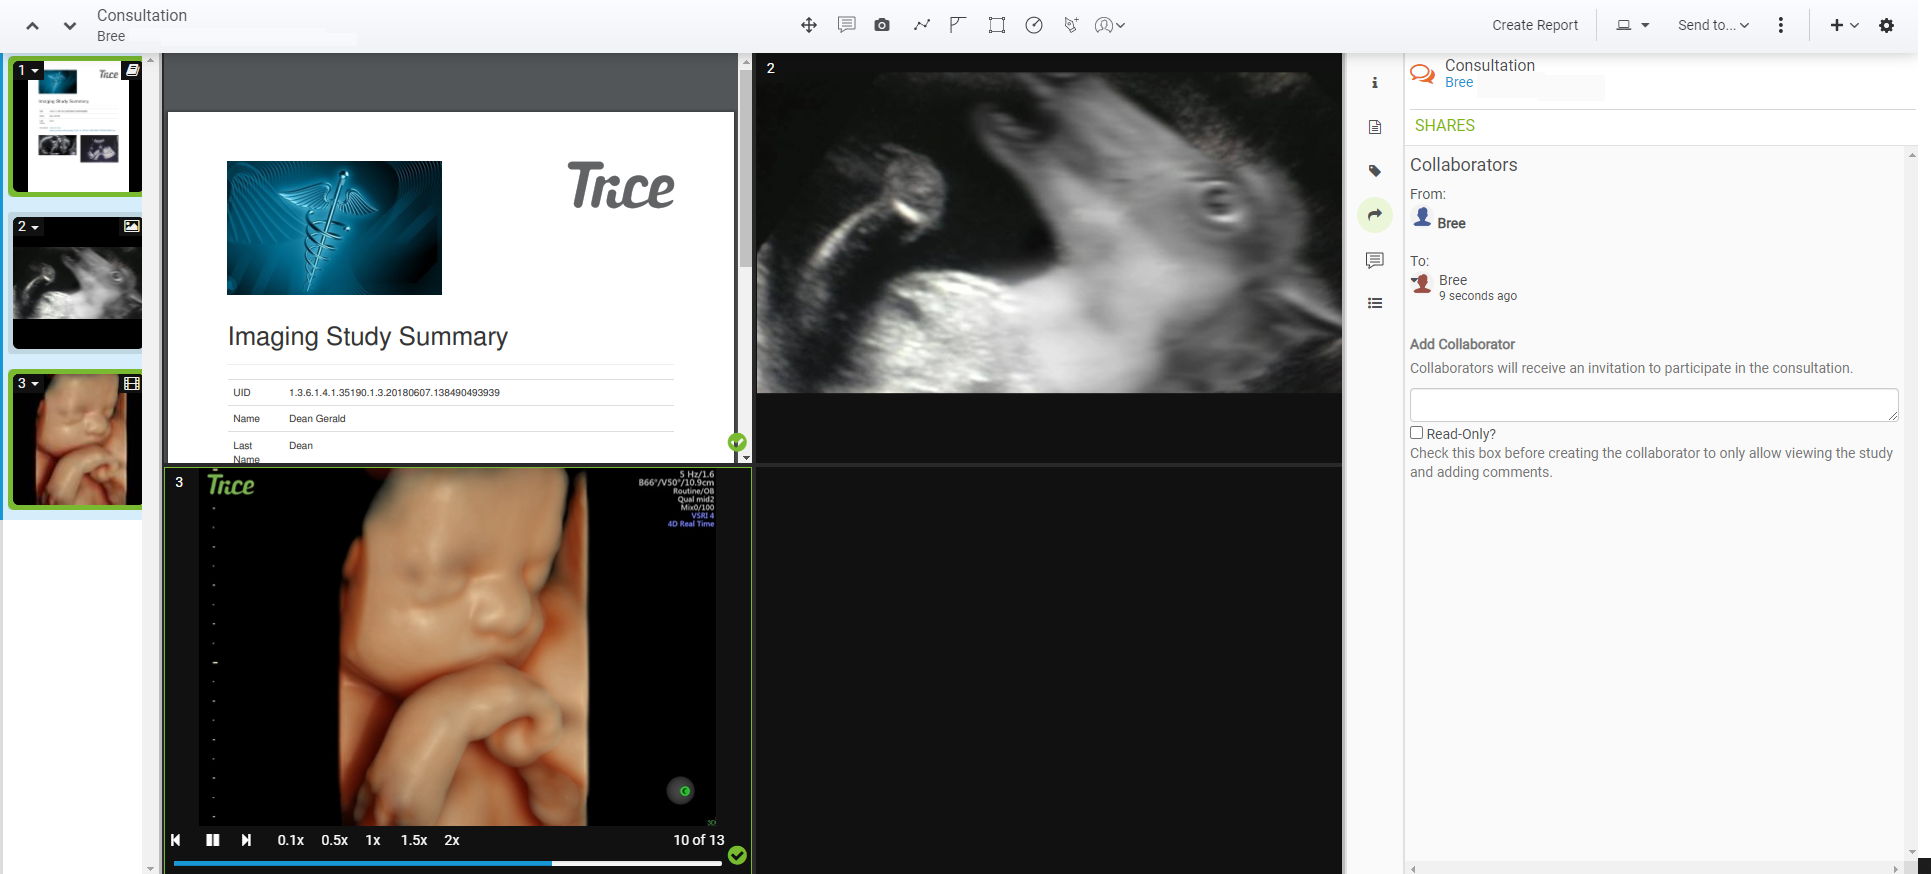The width and height of the screenshot is (1931, 874).
Task: Click the camera snapshot icon
Action: pos(882,25)
